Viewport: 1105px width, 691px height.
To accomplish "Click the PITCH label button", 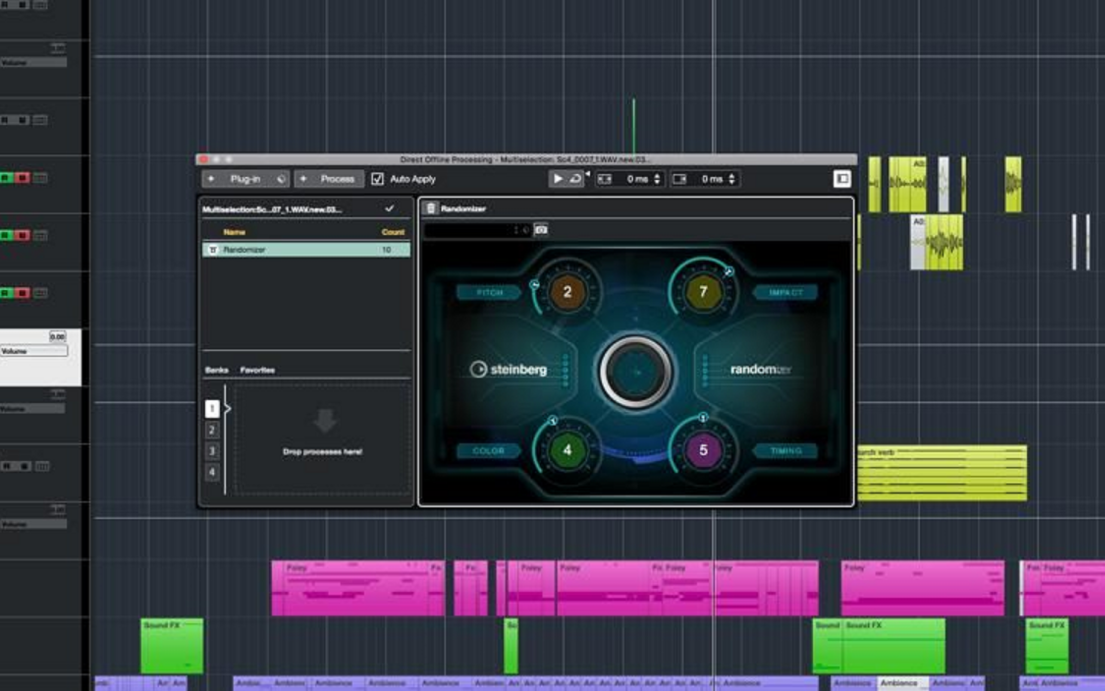I will click(488, 292).
